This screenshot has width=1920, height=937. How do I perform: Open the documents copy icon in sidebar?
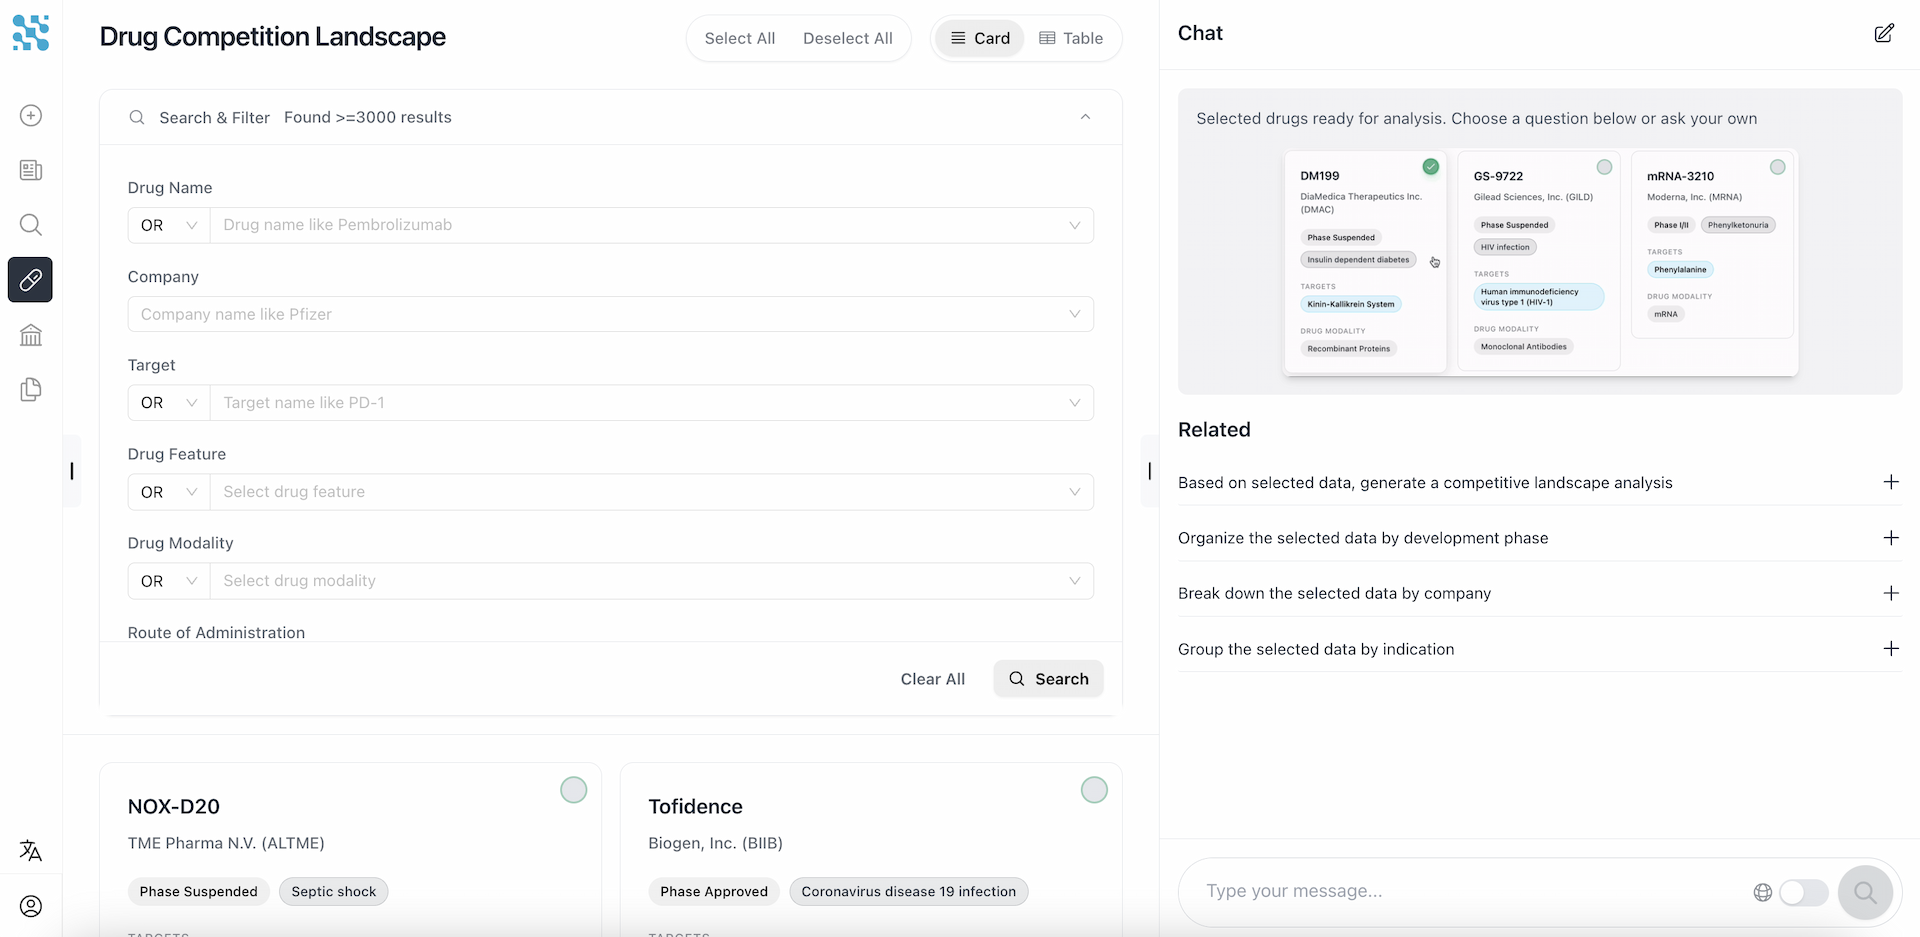coord(31,390)
